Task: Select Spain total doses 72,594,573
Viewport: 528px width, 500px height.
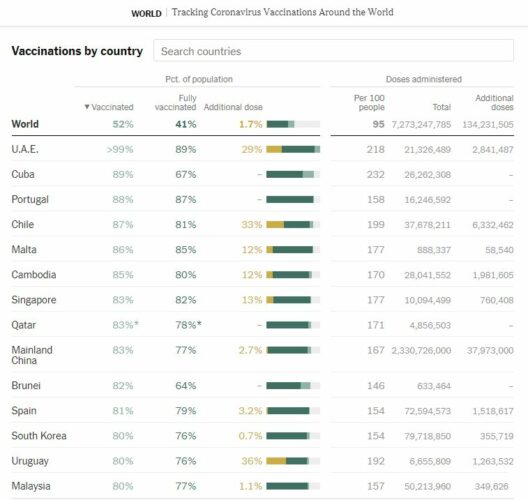Action: (x=428, y=411)
